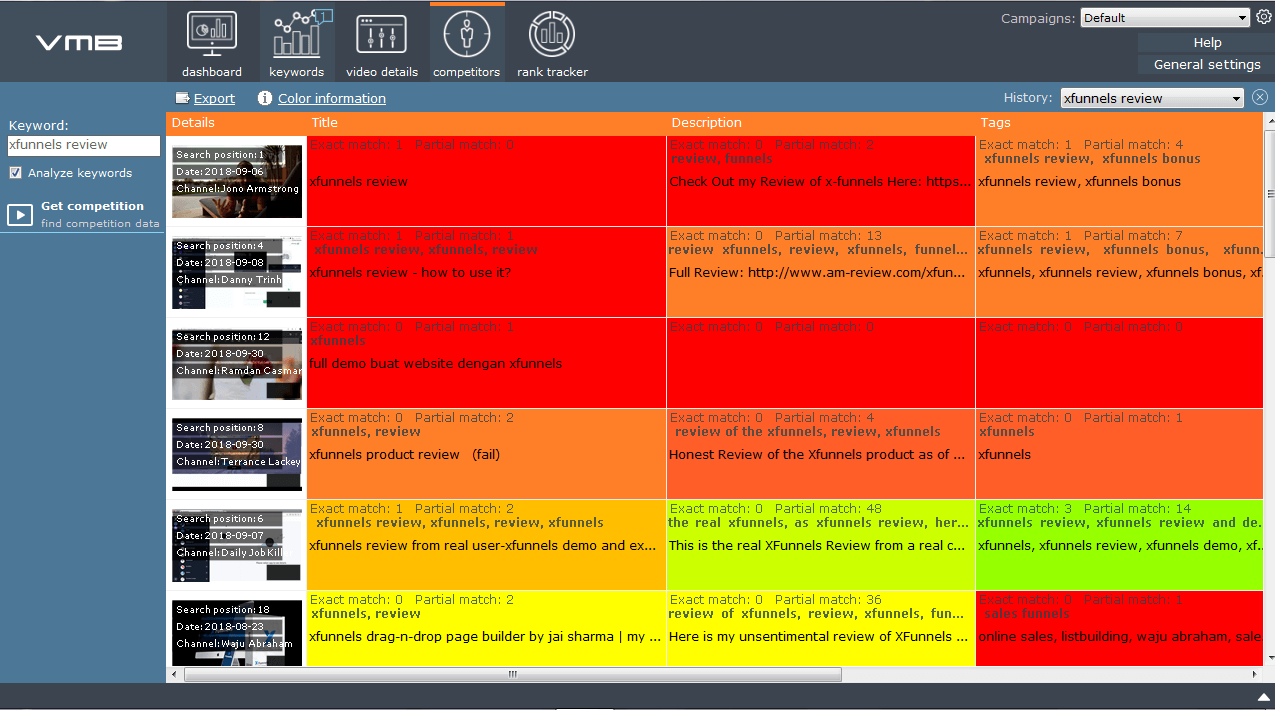Click the VMB logo

pyautogui.click(x=79, y=42)
